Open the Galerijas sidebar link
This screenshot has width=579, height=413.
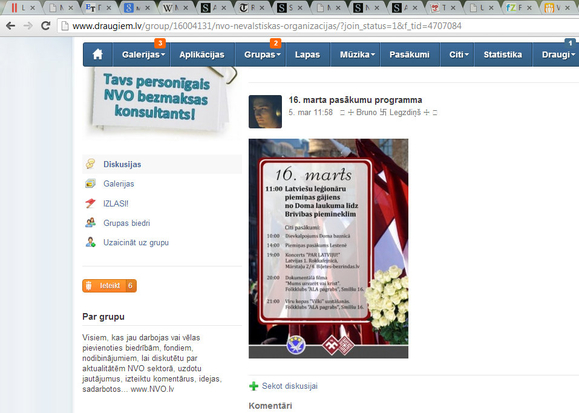point(119,184)
